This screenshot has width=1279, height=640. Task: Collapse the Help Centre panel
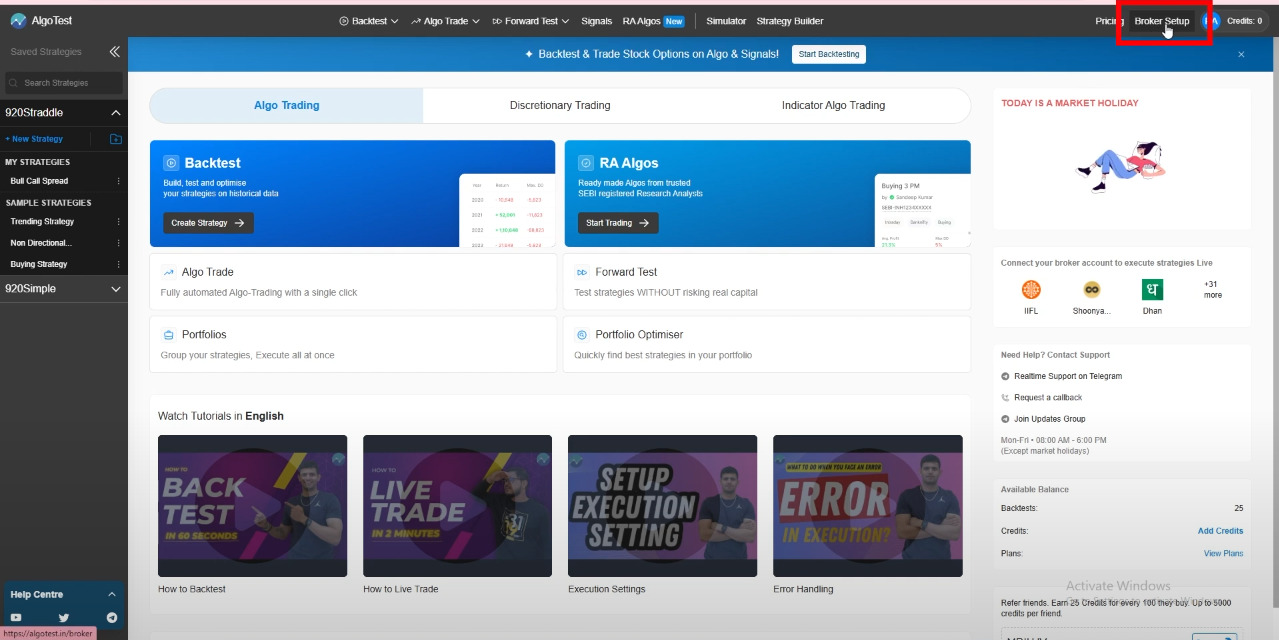[112, 594]
